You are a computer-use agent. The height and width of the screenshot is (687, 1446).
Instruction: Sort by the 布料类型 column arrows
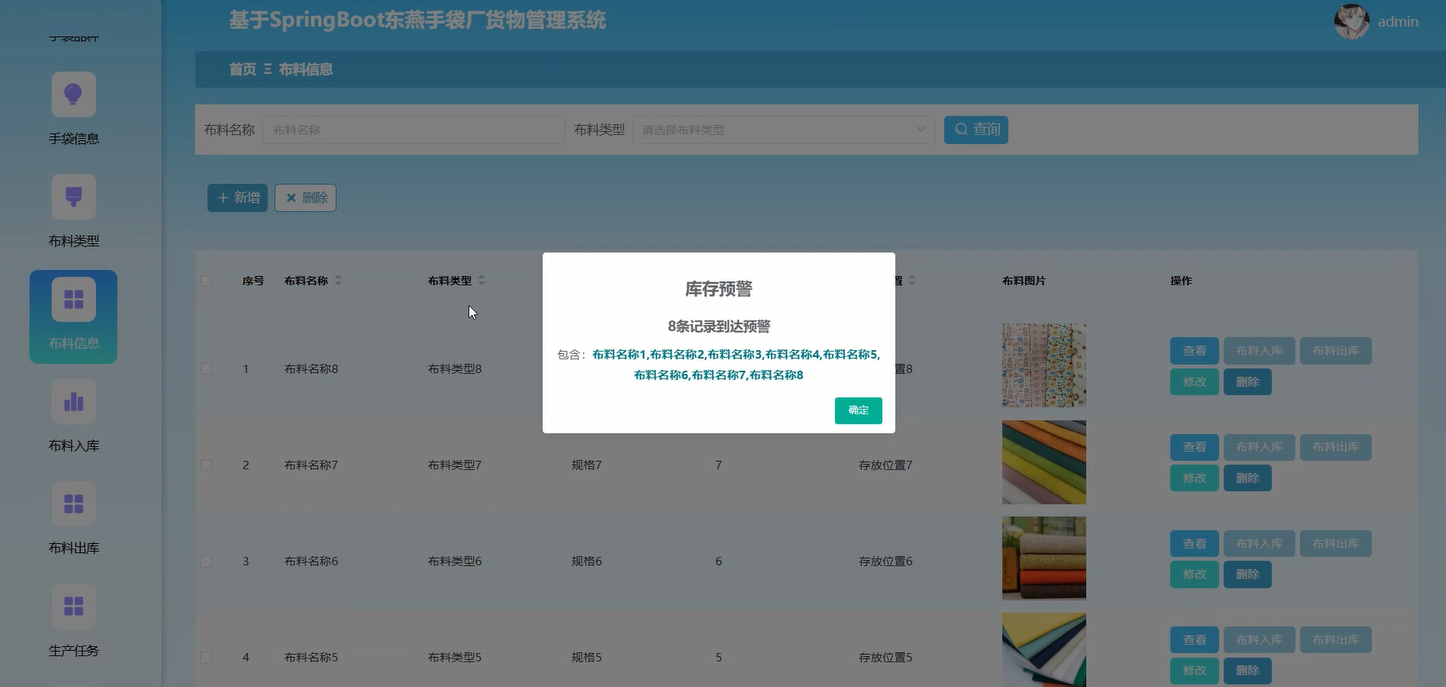click(482, 280)
